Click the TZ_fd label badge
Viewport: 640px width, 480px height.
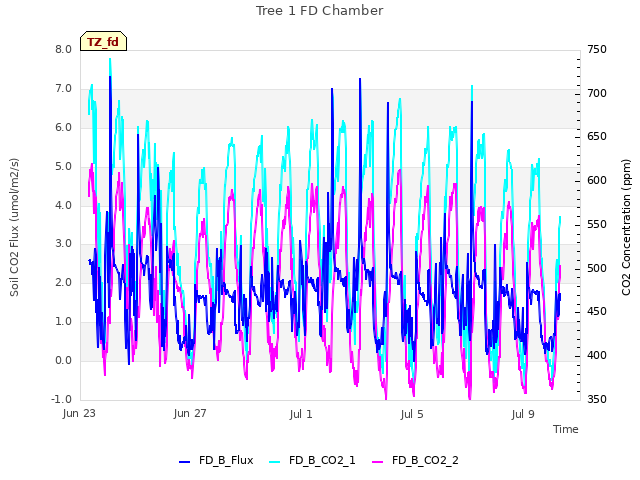coord(103,41)
